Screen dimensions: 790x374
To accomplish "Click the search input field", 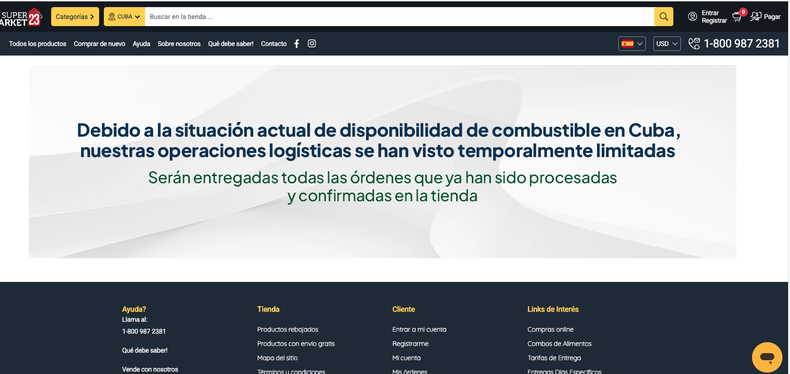I will [400, 17].
